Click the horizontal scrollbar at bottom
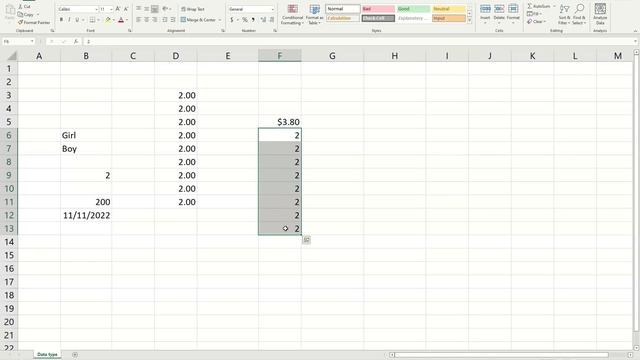The height and width of the screenshot is (360, 640). point(502,355)
